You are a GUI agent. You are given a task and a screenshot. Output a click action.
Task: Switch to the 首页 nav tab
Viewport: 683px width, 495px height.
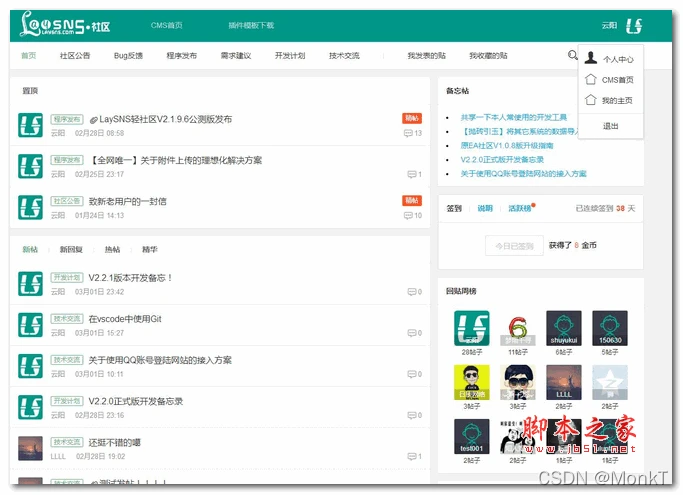point(29,55)
